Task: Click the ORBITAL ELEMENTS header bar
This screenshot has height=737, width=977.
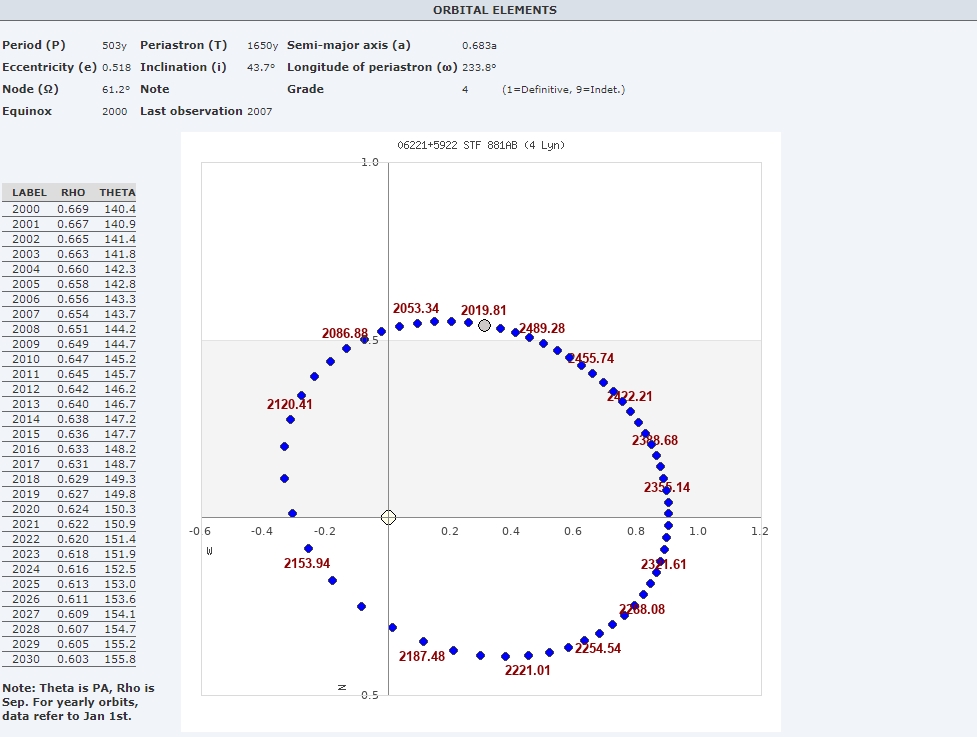Action: (x=494, y=10)
